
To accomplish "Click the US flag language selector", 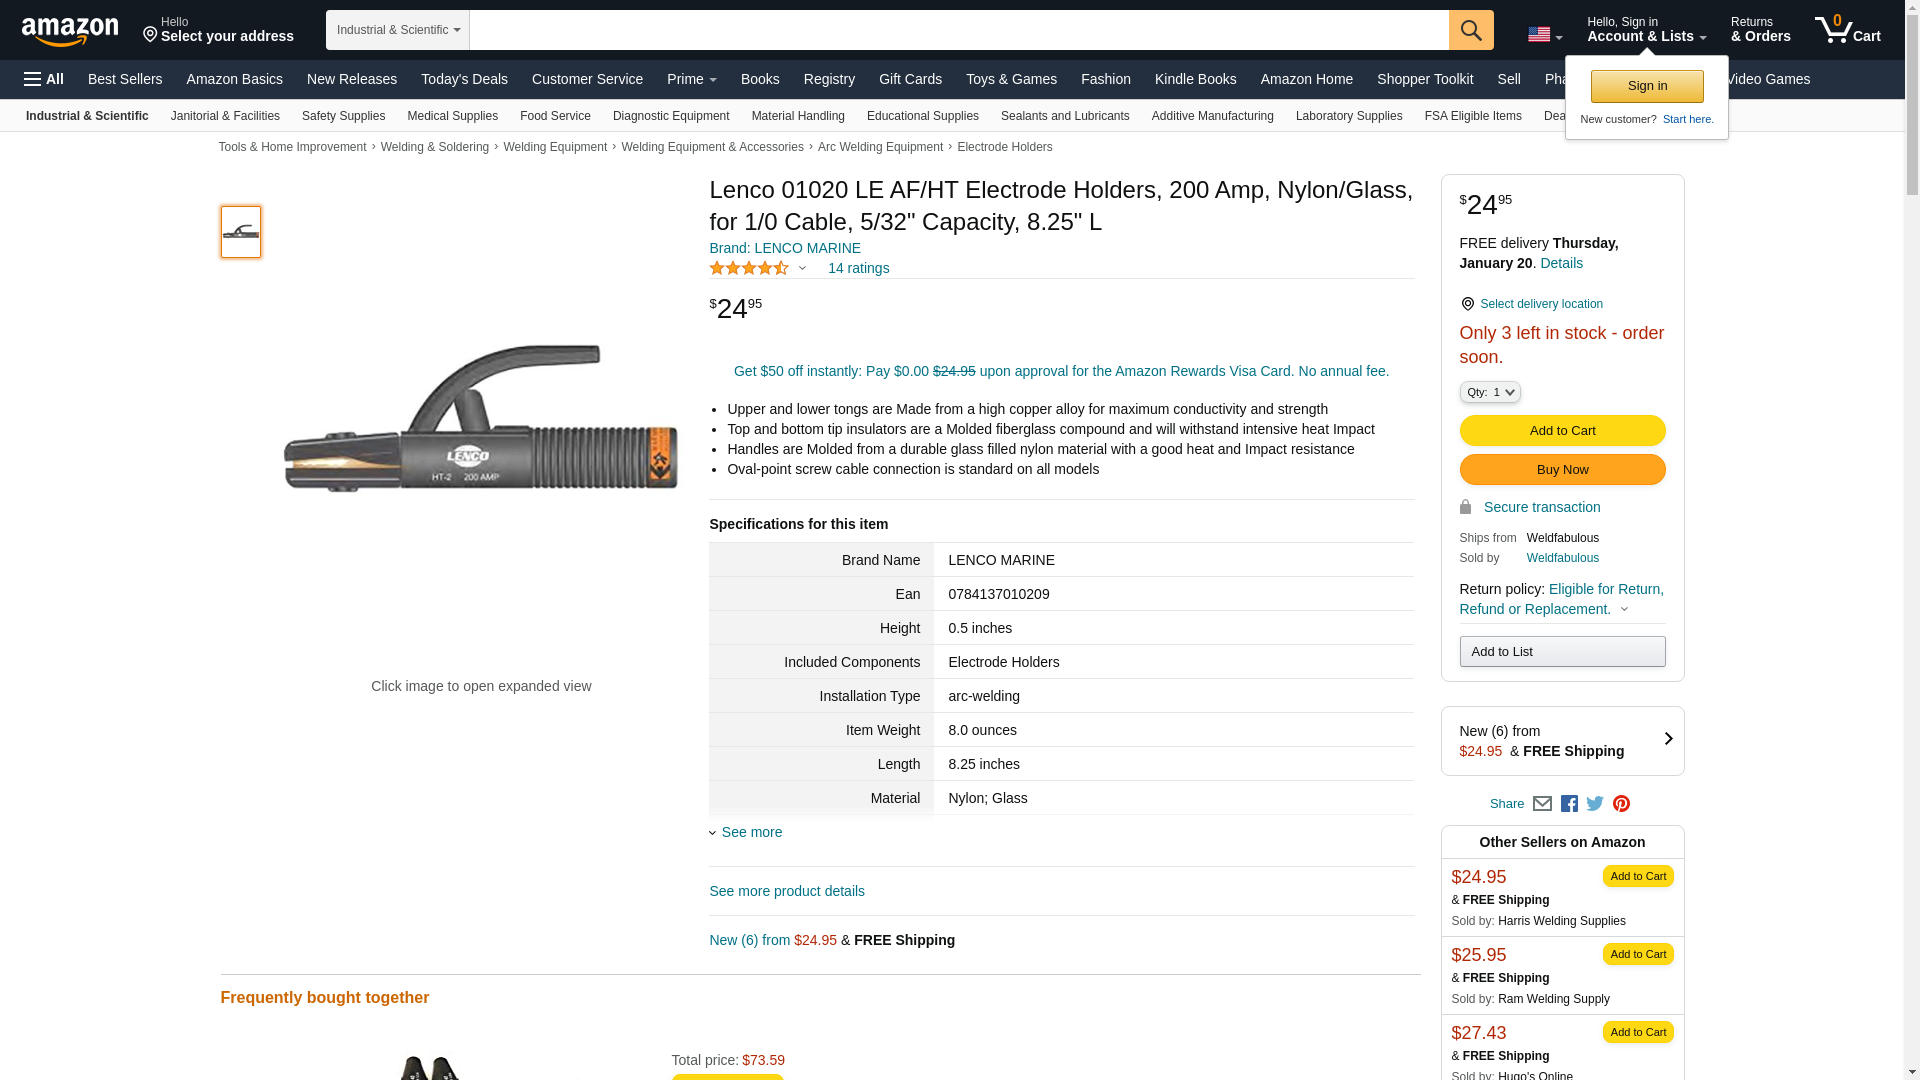I will click(x=1544, y=35).
